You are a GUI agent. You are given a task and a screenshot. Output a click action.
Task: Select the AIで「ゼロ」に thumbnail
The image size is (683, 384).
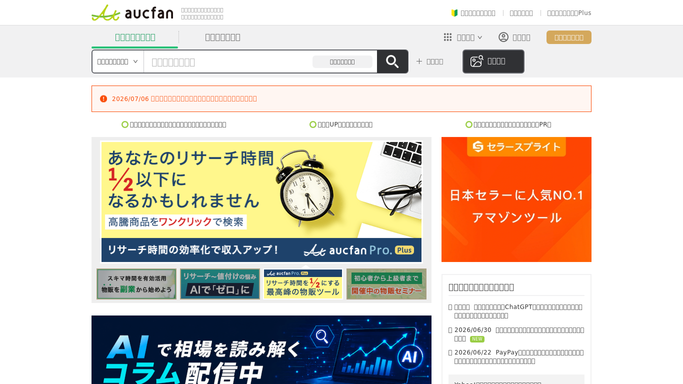220,284
